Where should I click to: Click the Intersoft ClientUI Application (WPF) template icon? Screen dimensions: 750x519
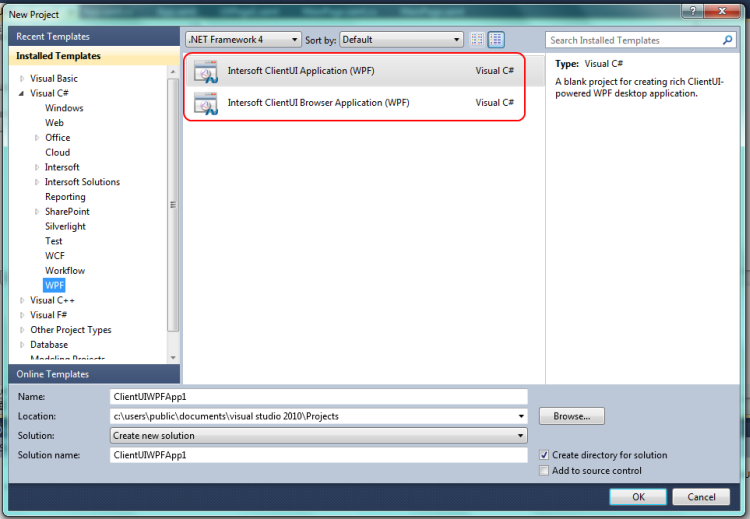tap(206, 71)
